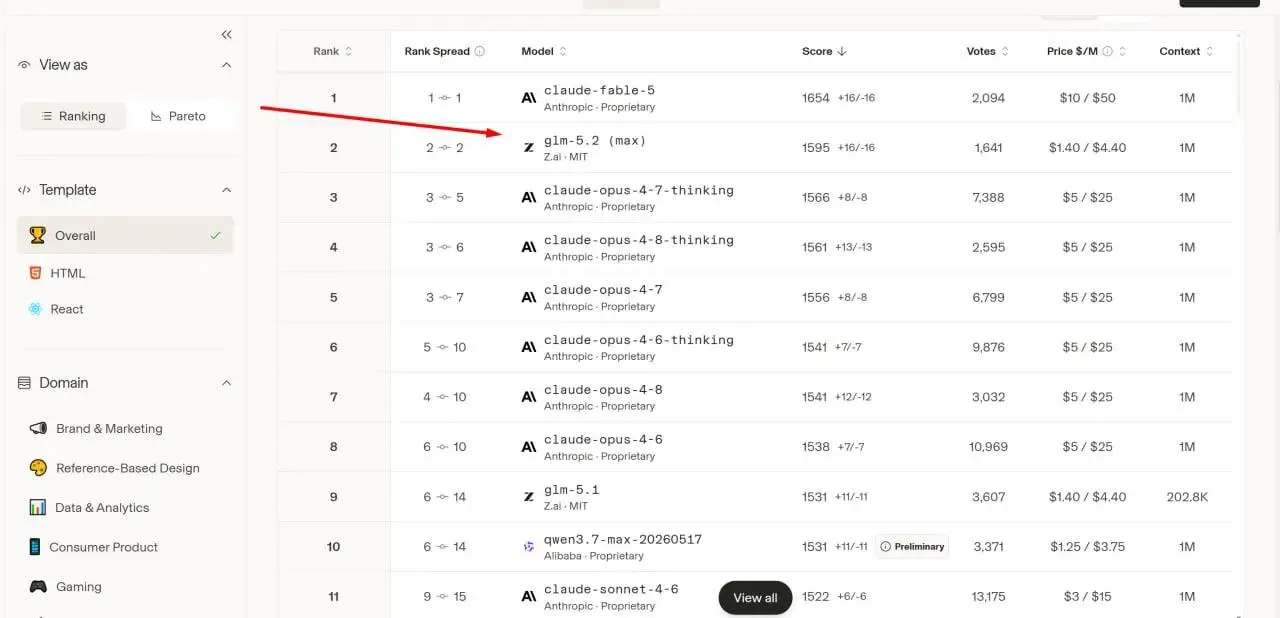
Task: Sort table by Rank column
Action: coord(333,51)
